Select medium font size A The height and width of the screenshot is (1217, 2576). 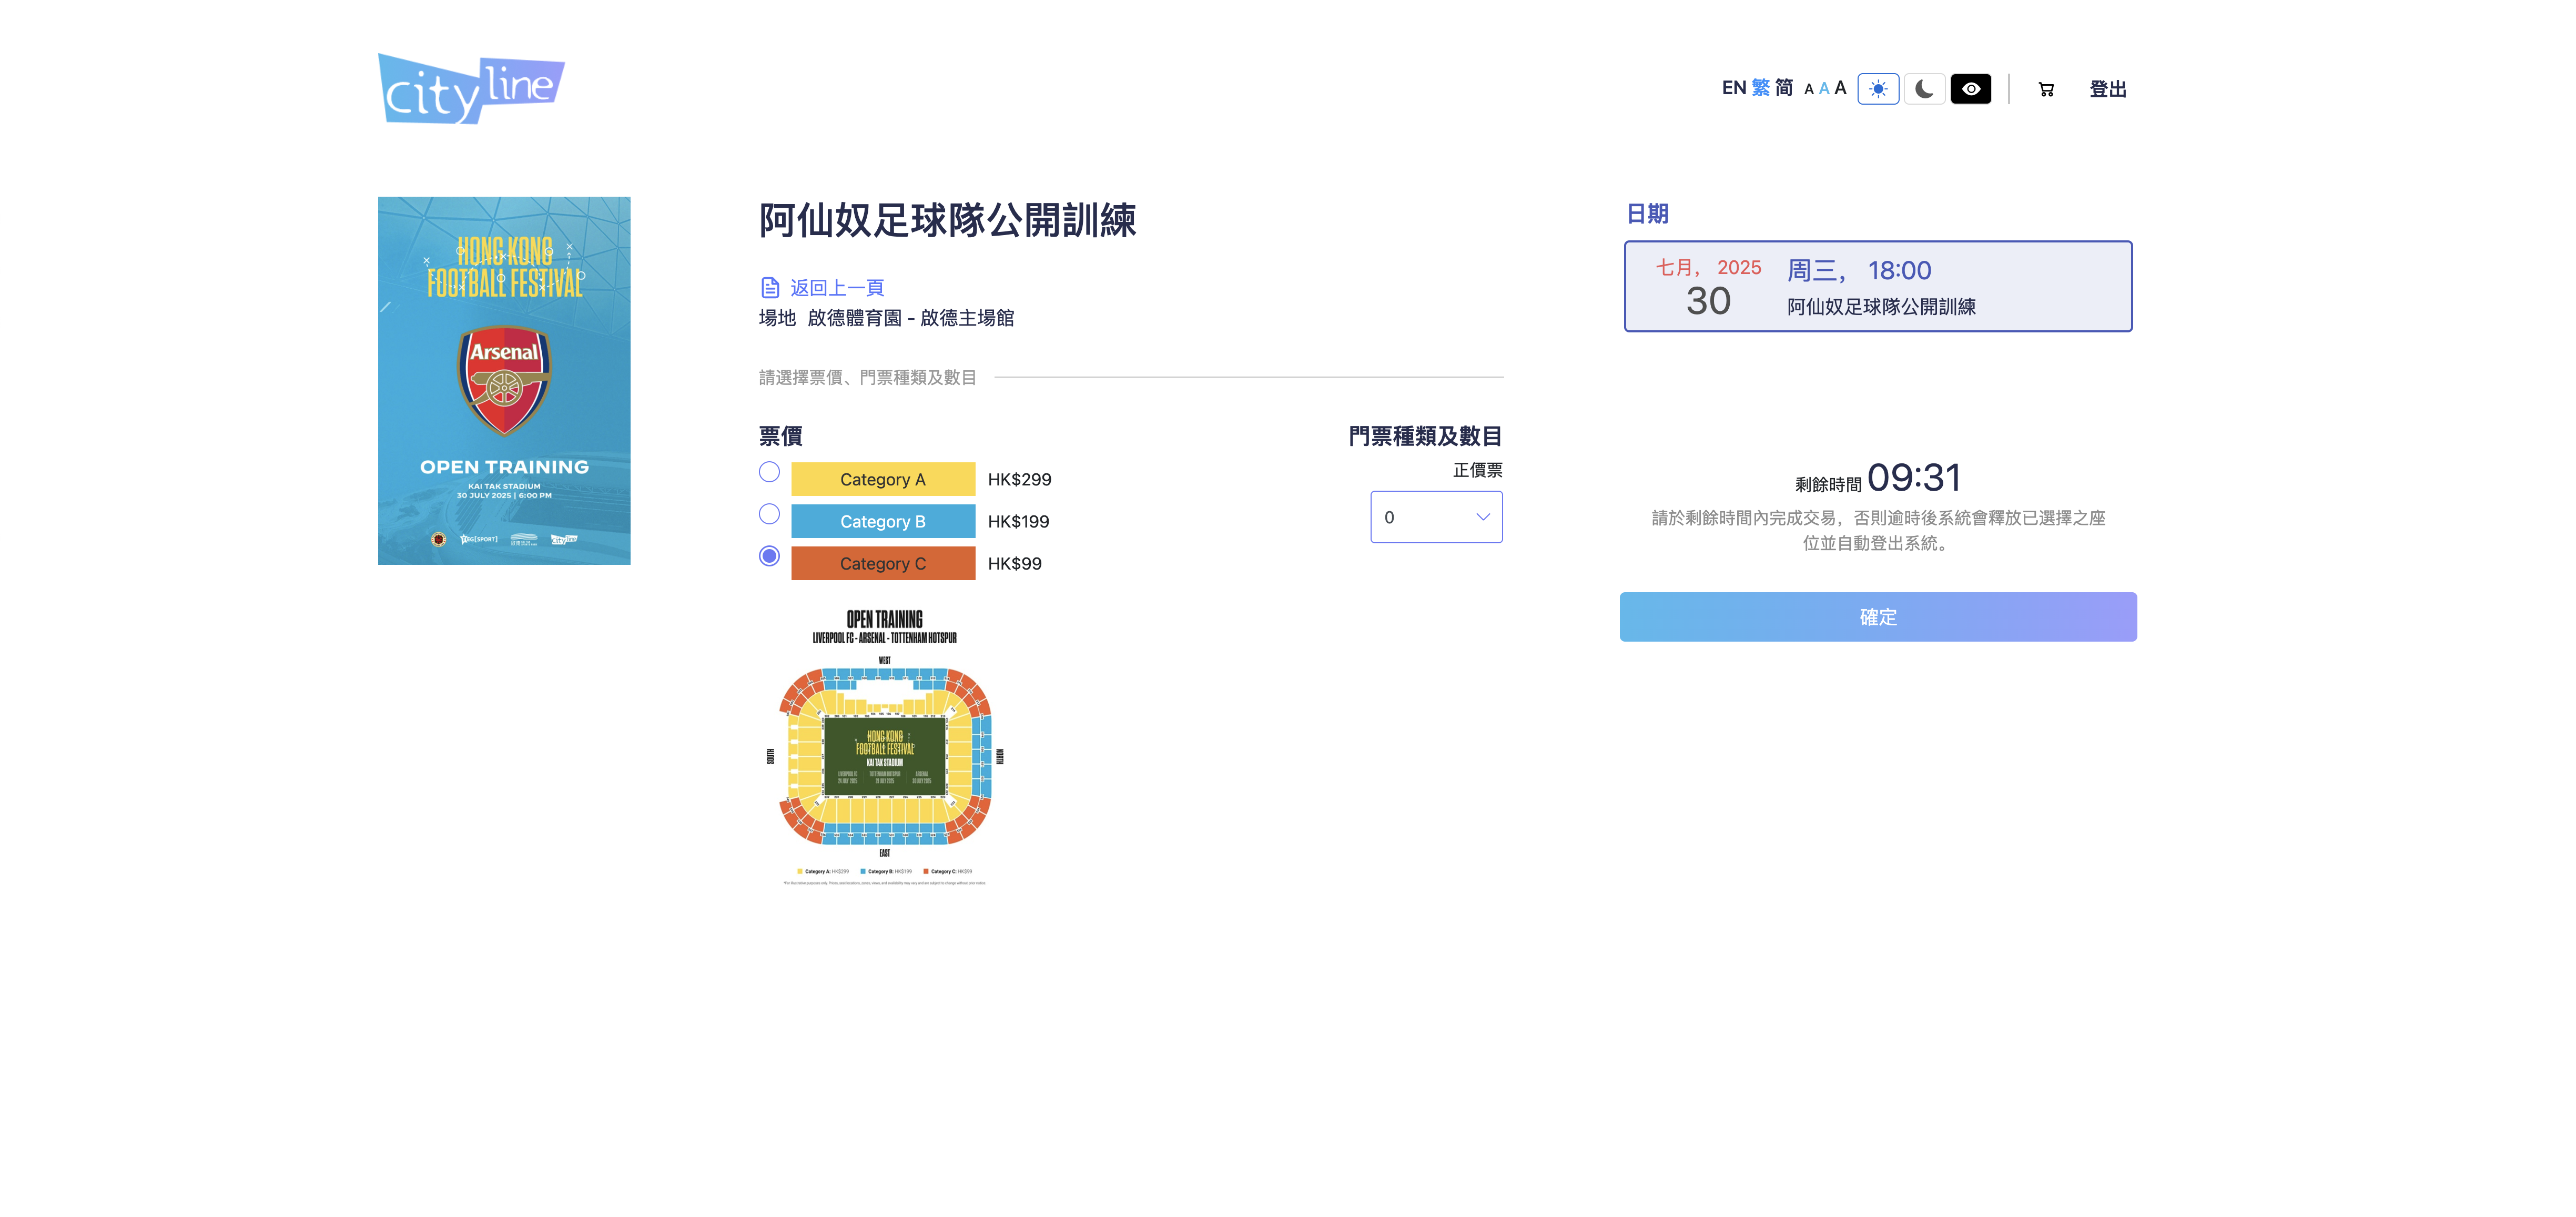1824,89
